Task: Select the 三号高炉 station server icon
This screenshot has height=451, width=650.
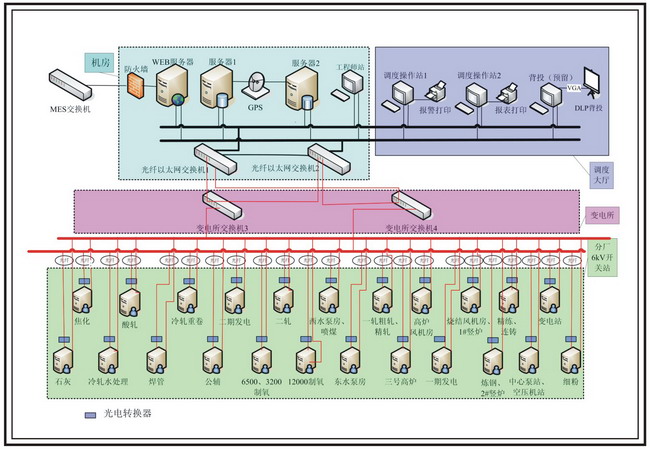Action: (x=402, y=359)
